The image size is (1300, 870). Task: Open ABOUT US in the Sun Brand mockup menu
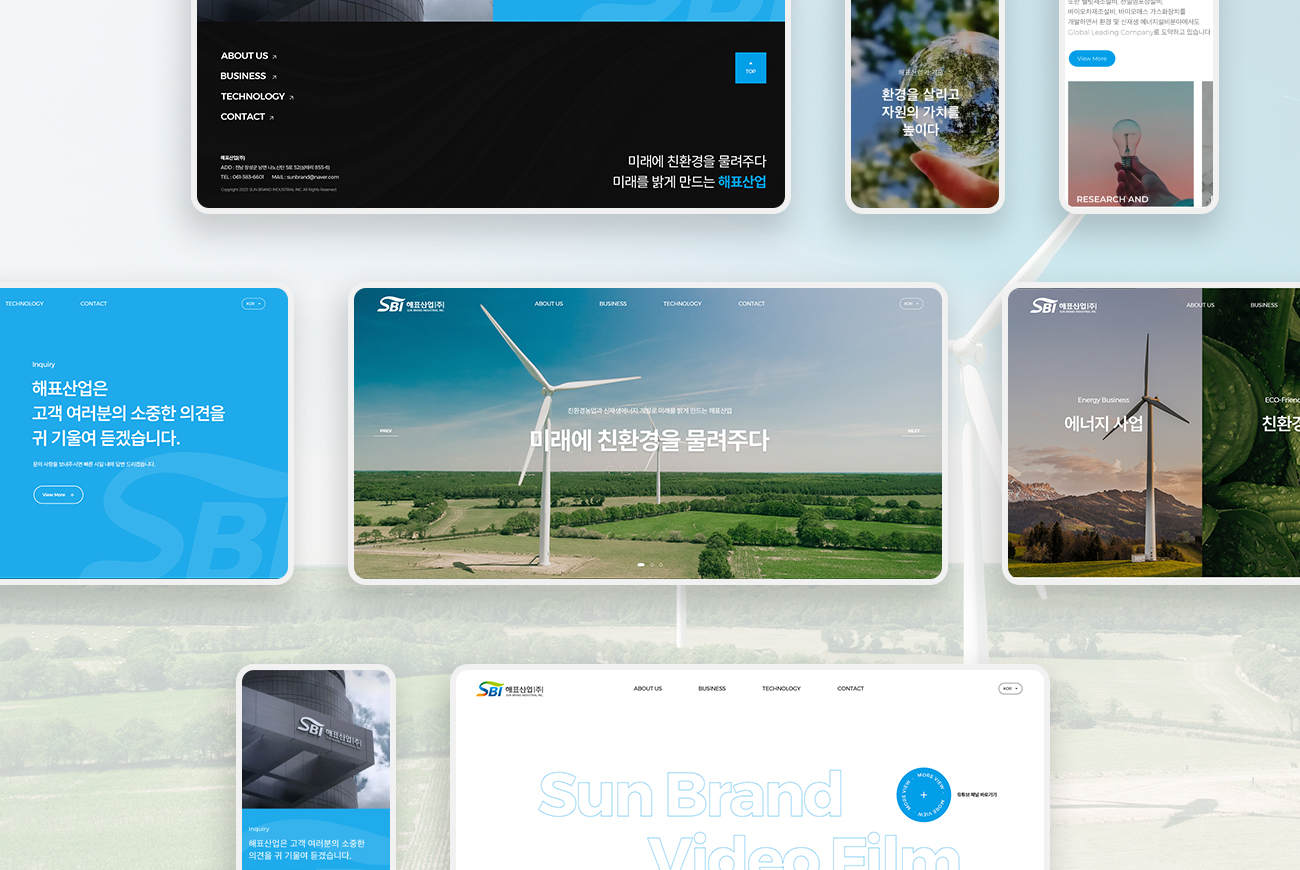(648, 689)
